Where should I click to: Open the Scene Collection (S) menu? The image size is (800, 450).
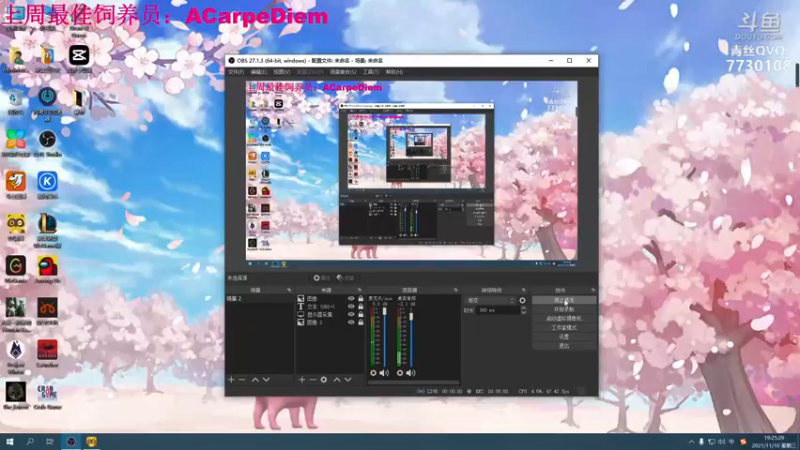coord(343,72)
